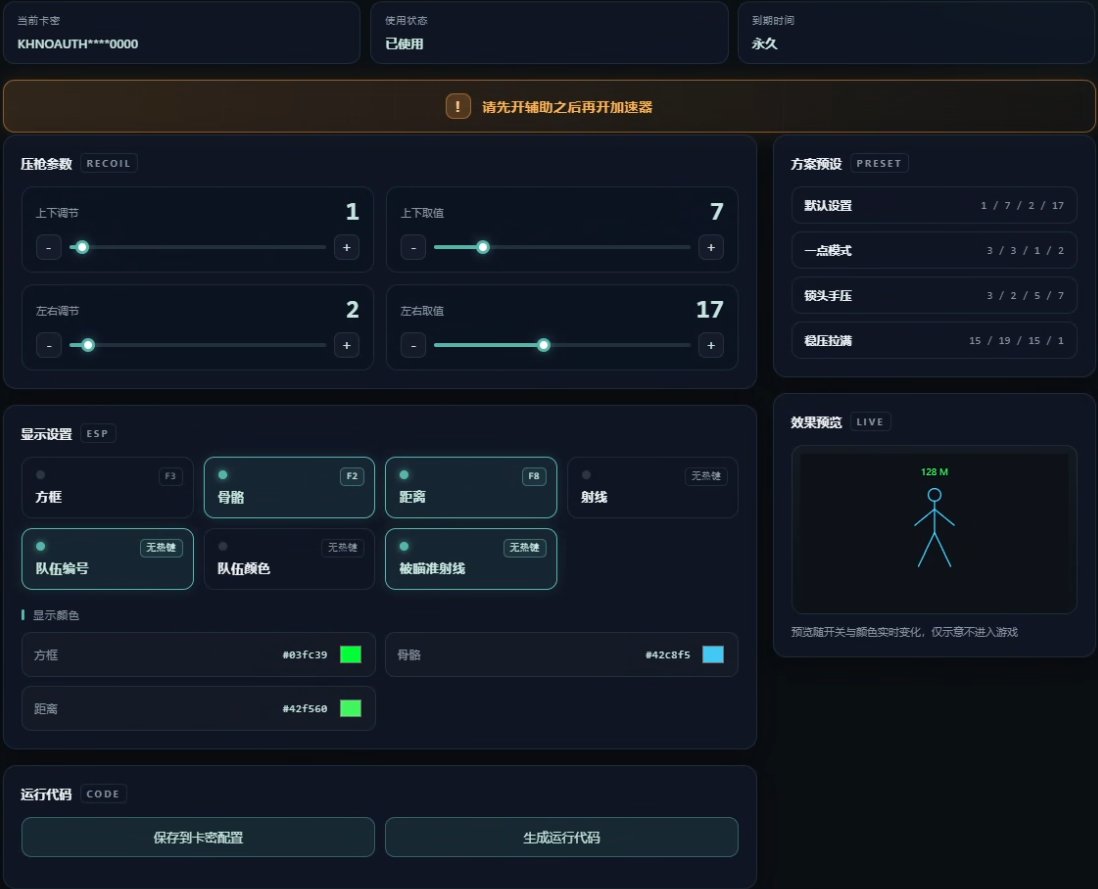Click the F3 hotkey badge on 方框
Screen dimensions: 1098x889
(170, 476)
